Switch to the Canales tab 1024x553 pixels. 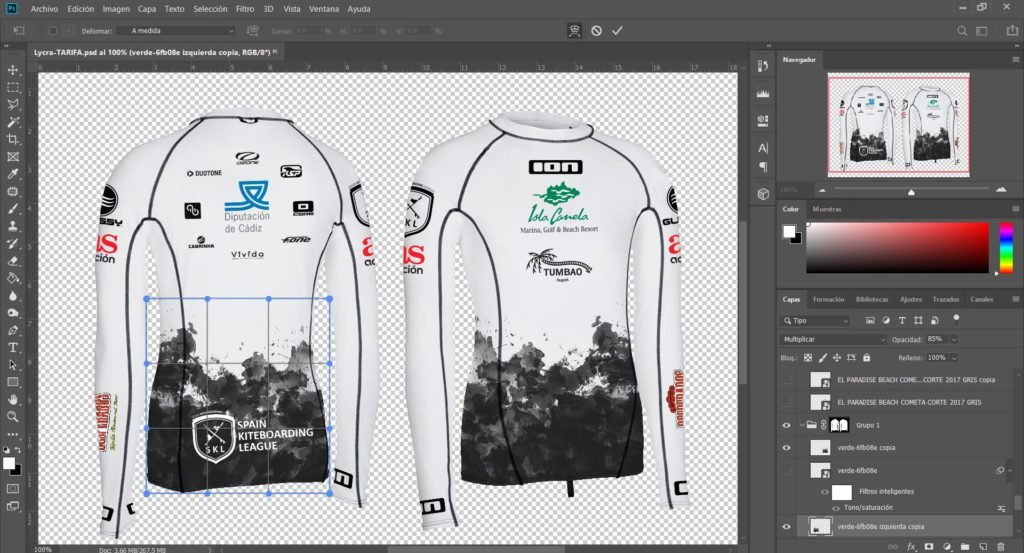coord(982,299)
